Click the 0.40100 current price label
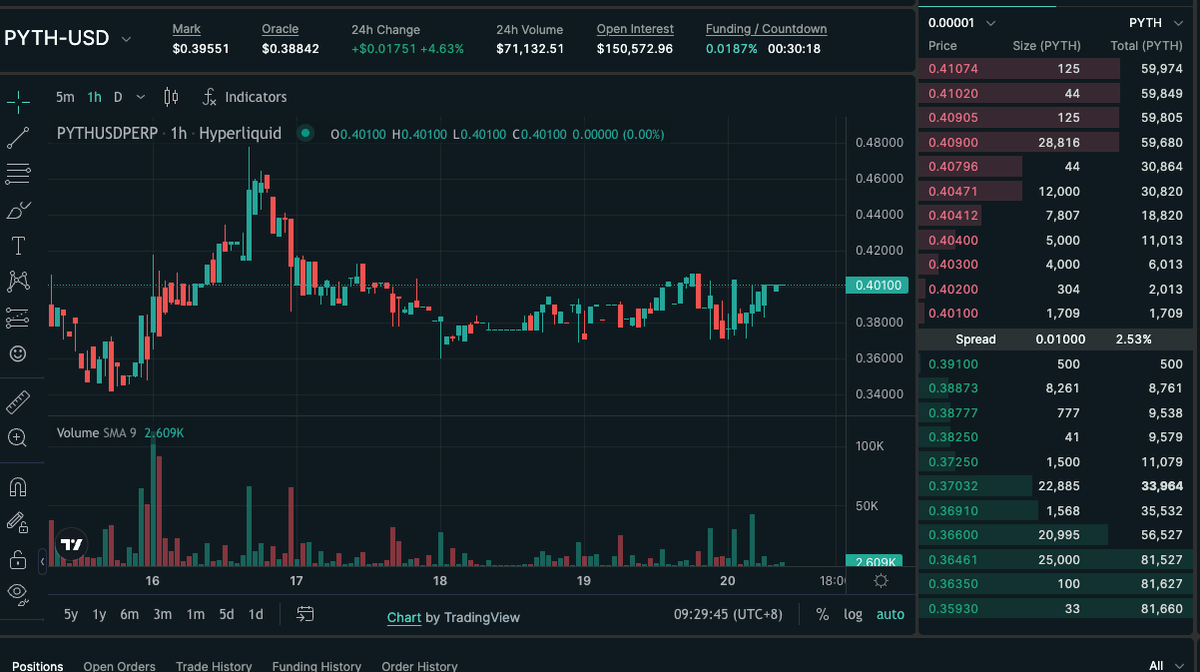Screen dimensions: 1200x672 coord(877,285)
